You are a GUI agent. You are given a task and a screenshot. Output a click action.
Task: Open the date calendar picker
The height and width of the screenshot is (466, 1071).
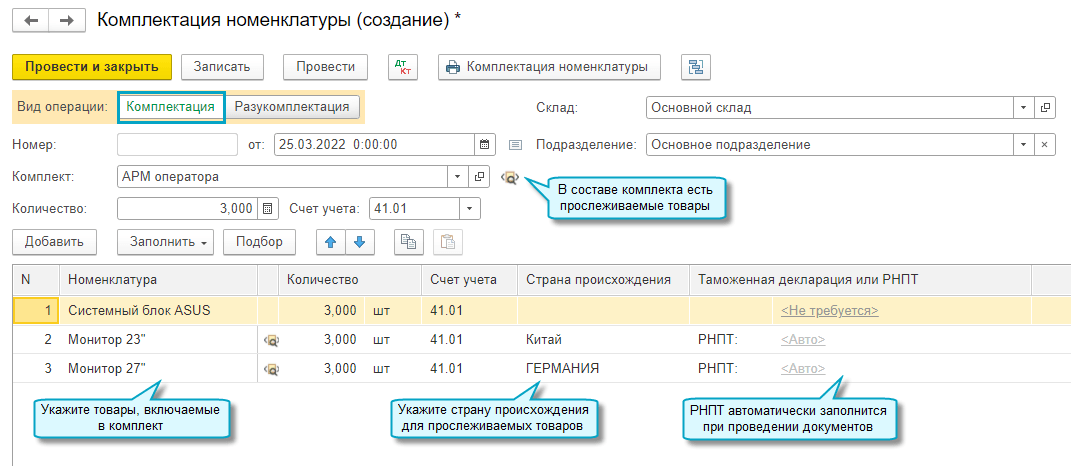pyautogui.click(x=485, y=144)
